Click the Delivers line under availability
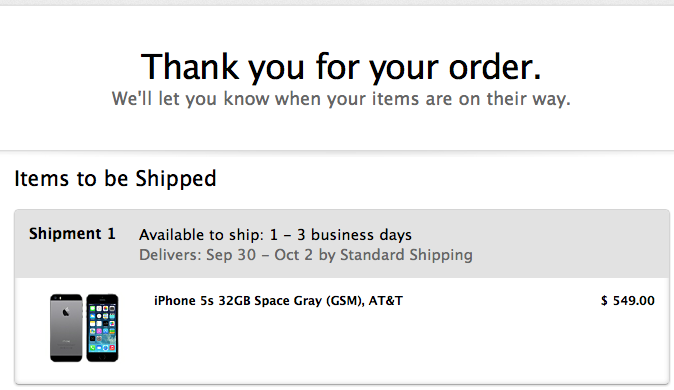 click(x=306, y=255)
